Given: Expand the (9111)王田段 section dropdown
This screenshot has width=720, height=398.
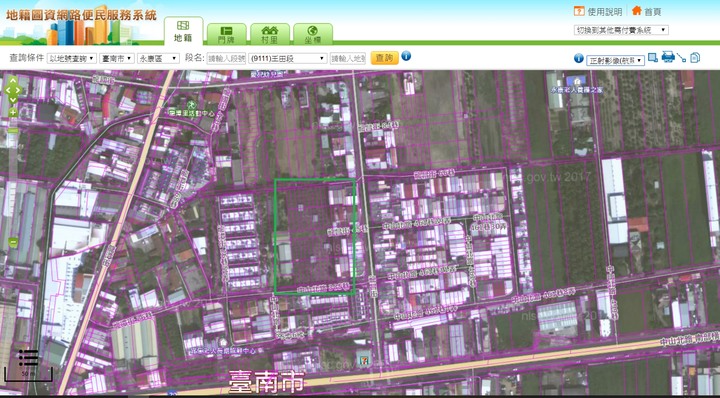Looking at the screenshot, I should [x=287, y=58].
